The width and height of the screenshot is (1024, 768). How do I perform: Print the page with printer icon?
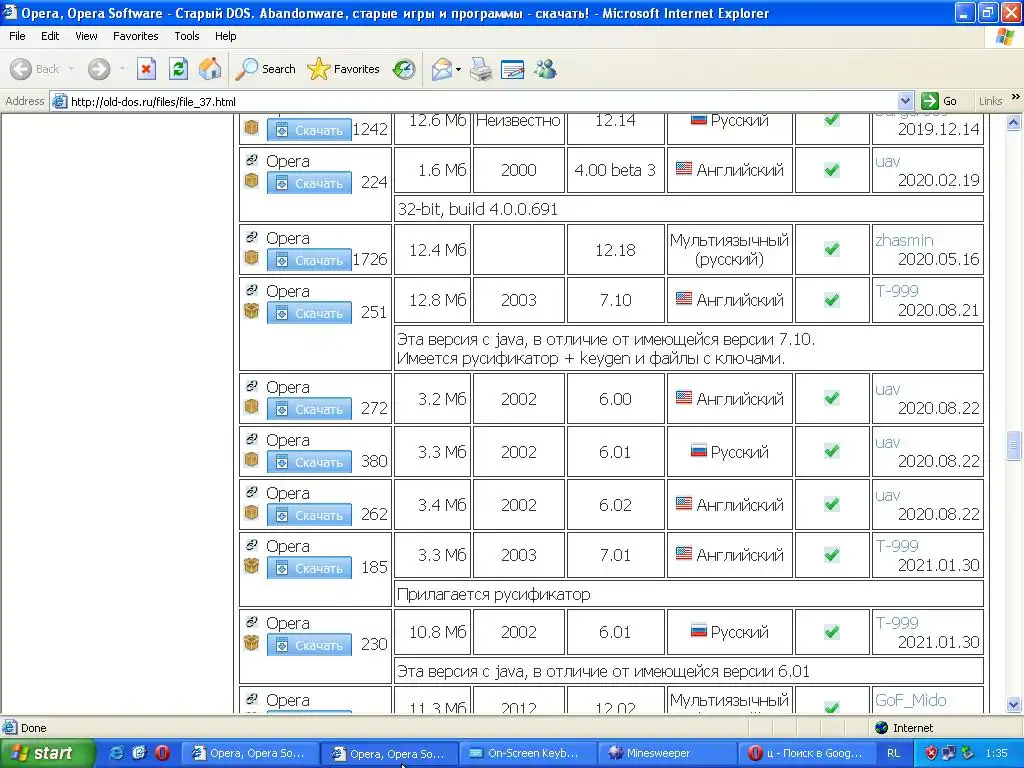click(481, 69)
